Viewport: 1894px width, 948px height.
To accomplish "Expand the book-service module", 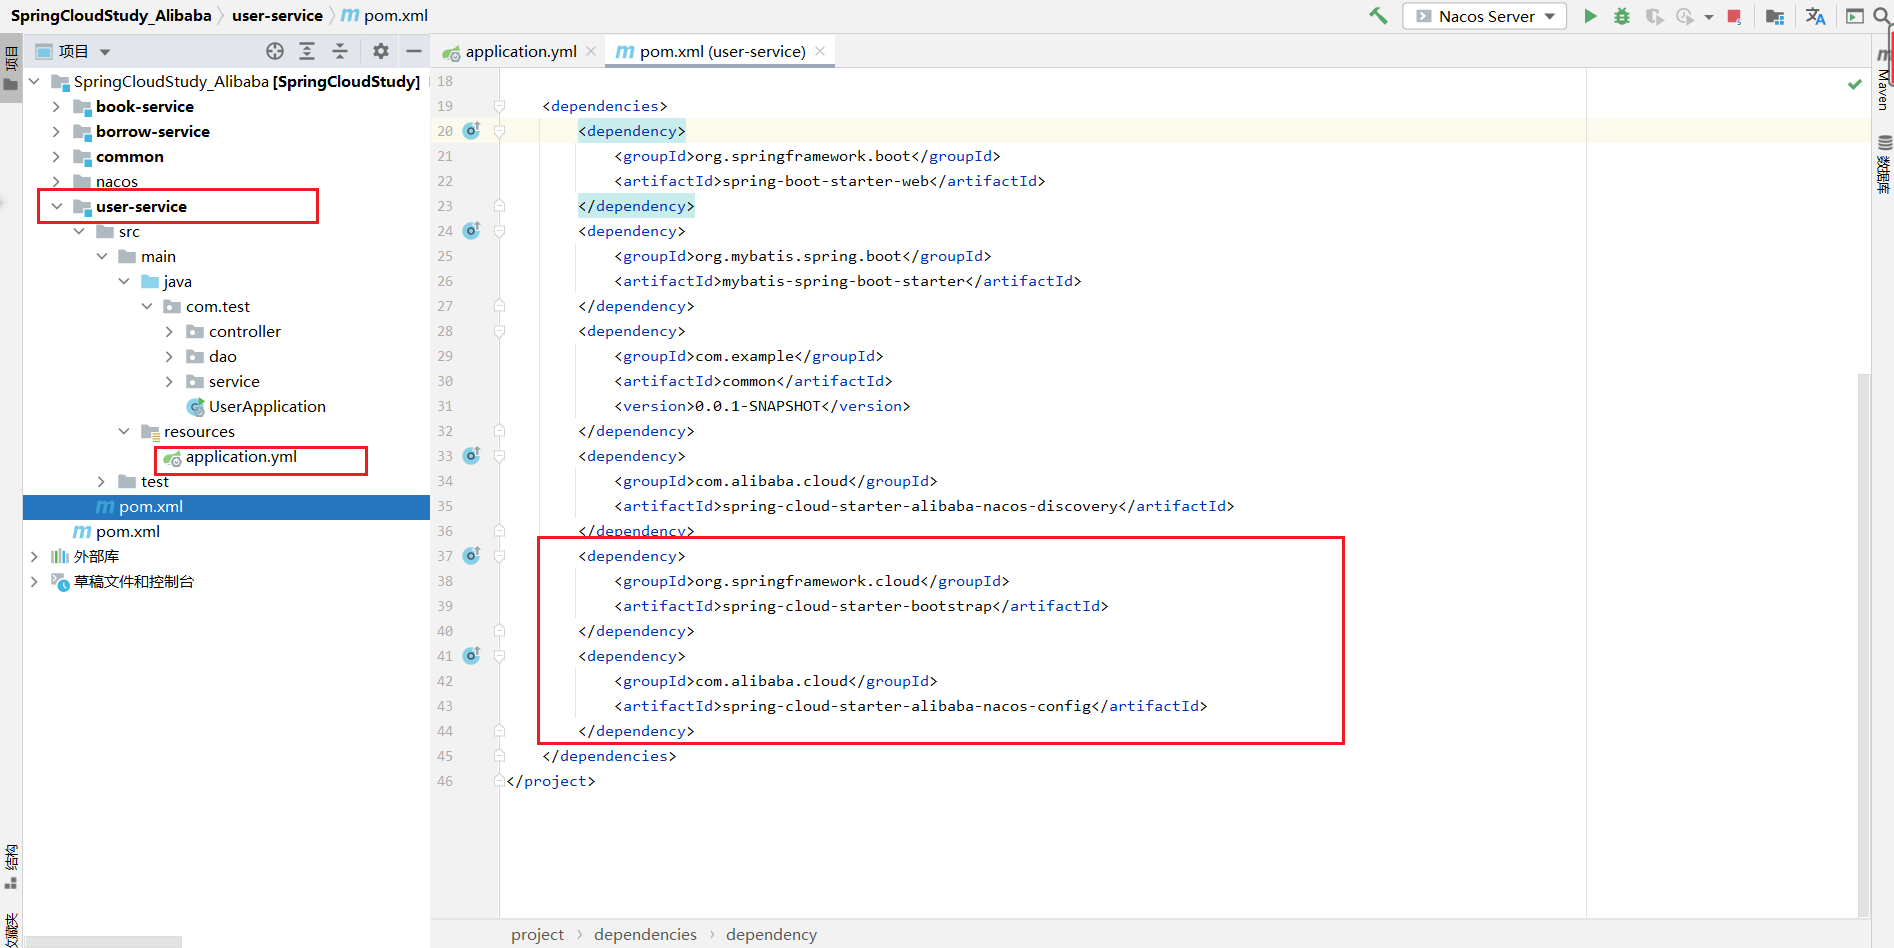I will click(x=56, y=106).
